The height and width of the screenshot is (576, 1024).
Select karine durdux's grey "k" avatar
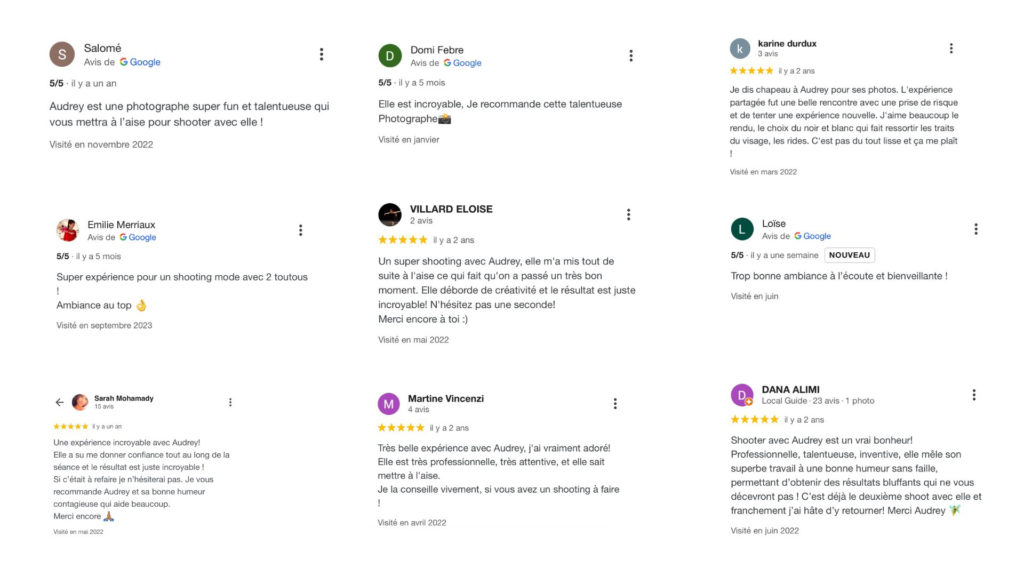(x=740, y=48)
